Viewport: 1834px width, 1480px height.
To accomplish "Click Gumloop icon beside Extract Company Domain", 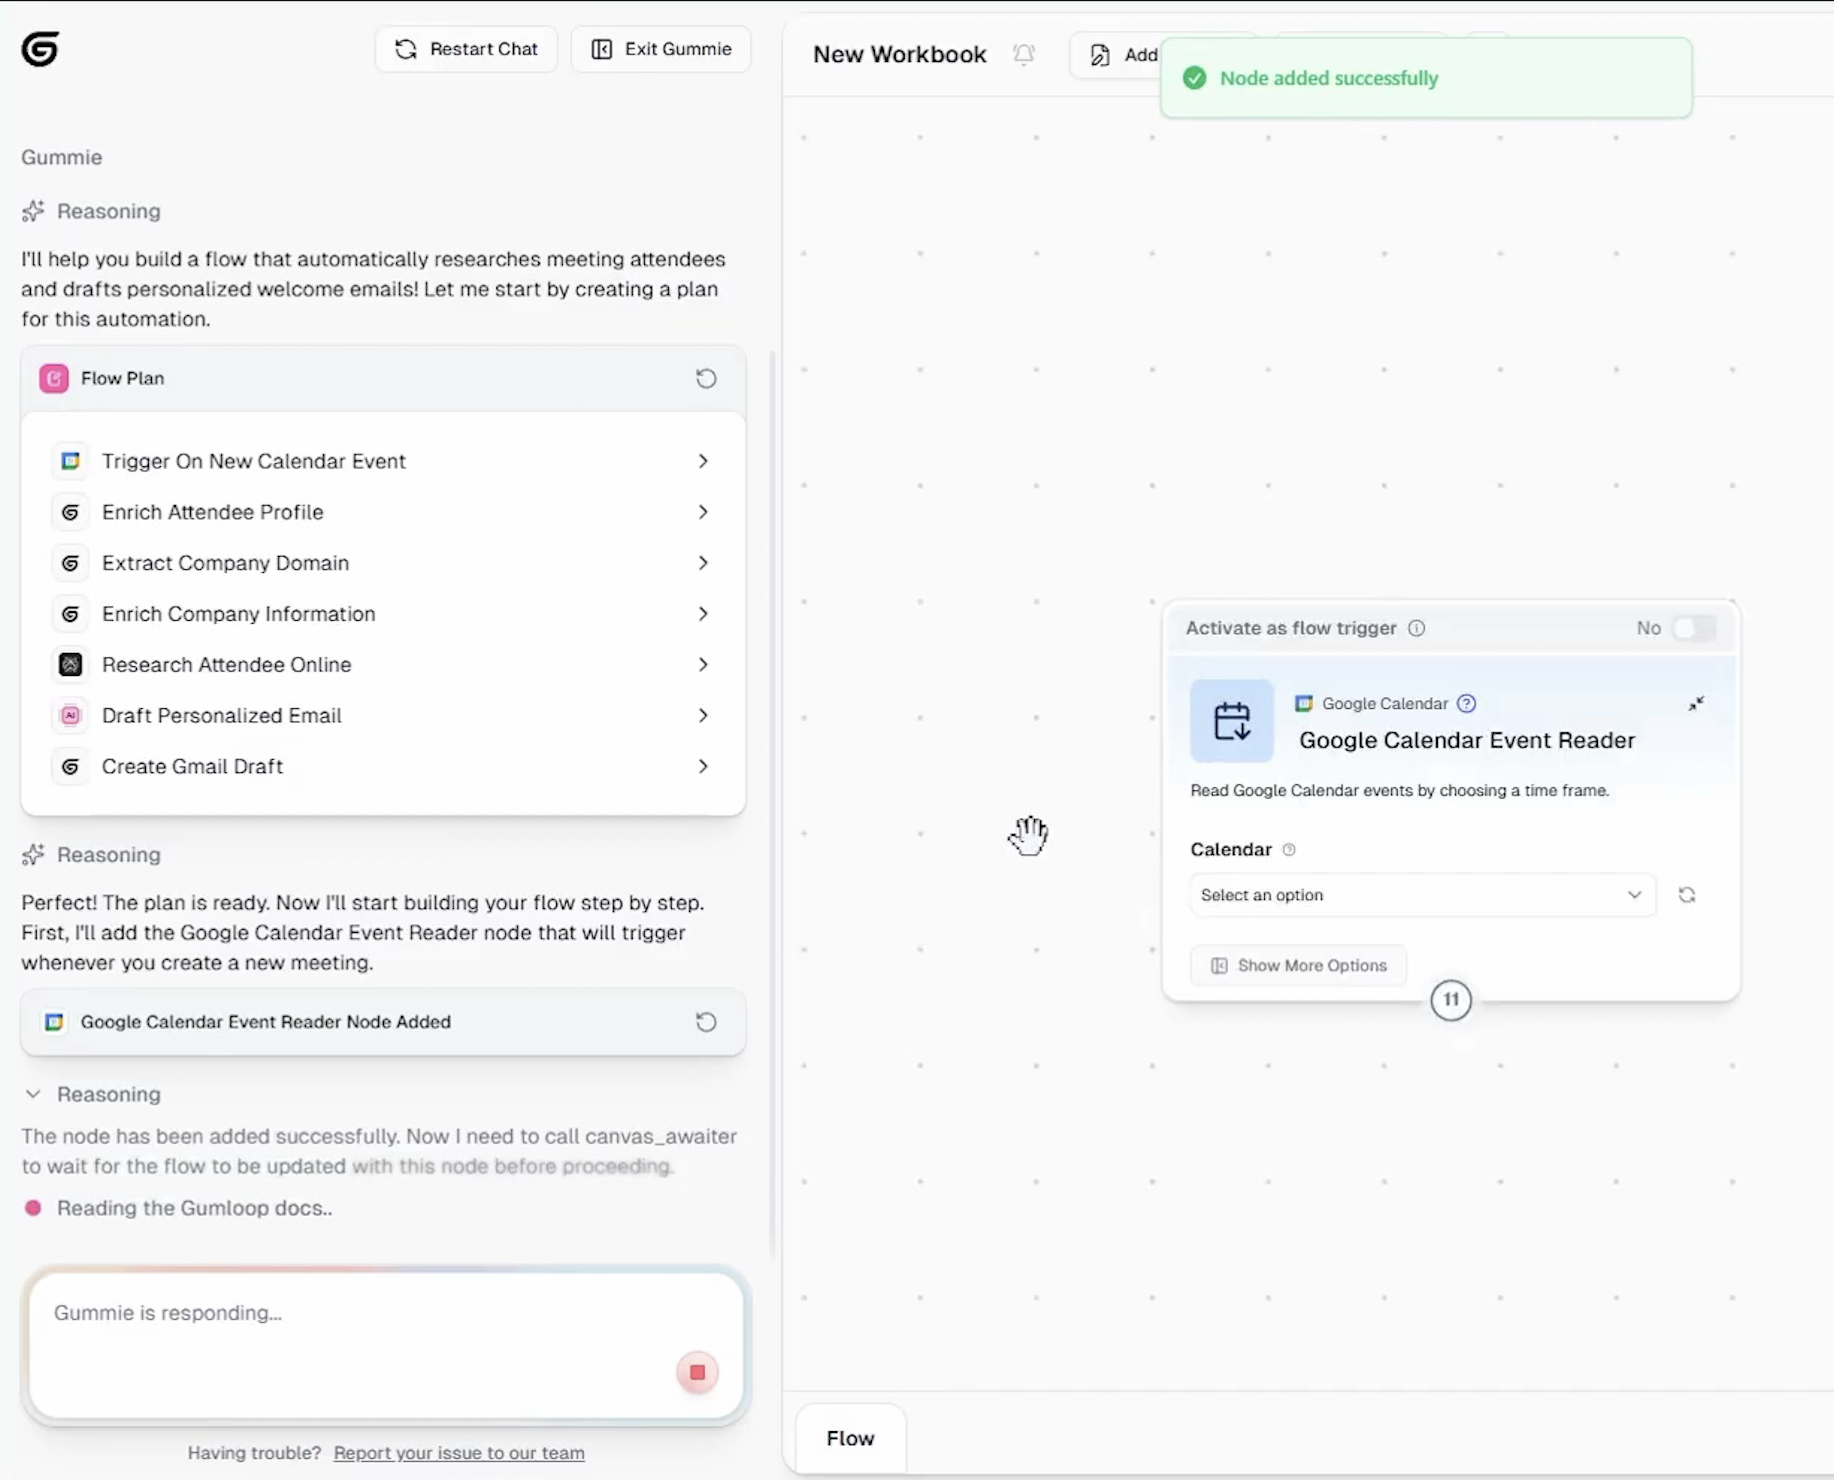I will coord(70,563).
